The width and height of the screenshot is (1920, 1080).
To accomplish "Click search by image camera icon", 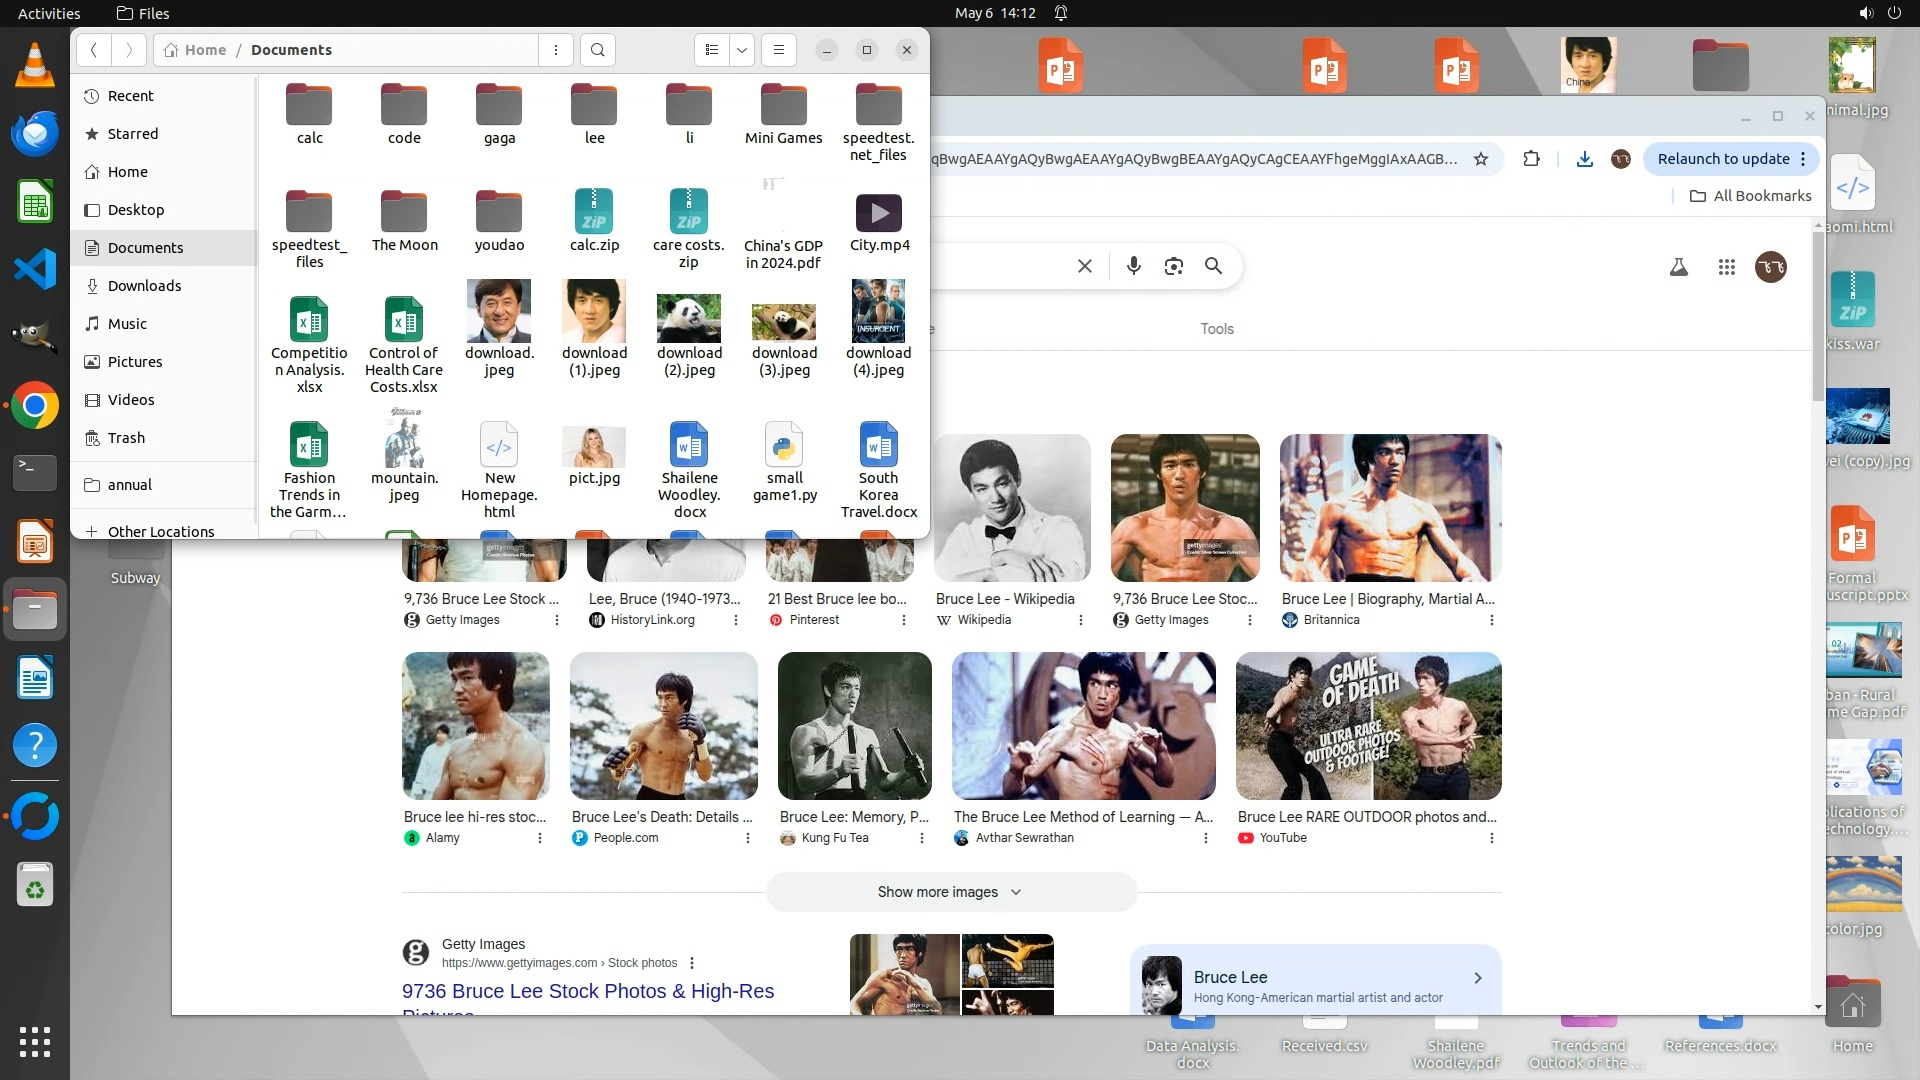I will click(1173, 266).
